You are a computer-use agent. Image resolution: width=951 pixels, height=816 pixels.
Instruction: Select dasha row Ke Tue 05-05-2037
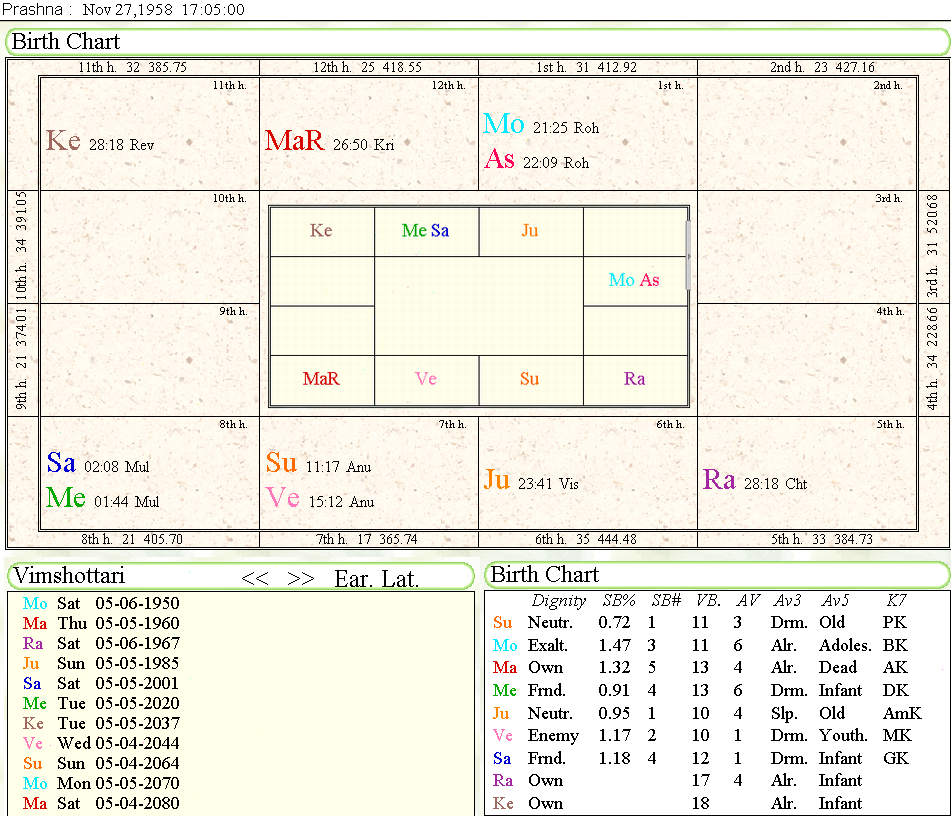pyautogui.click(x=101, y=724)
